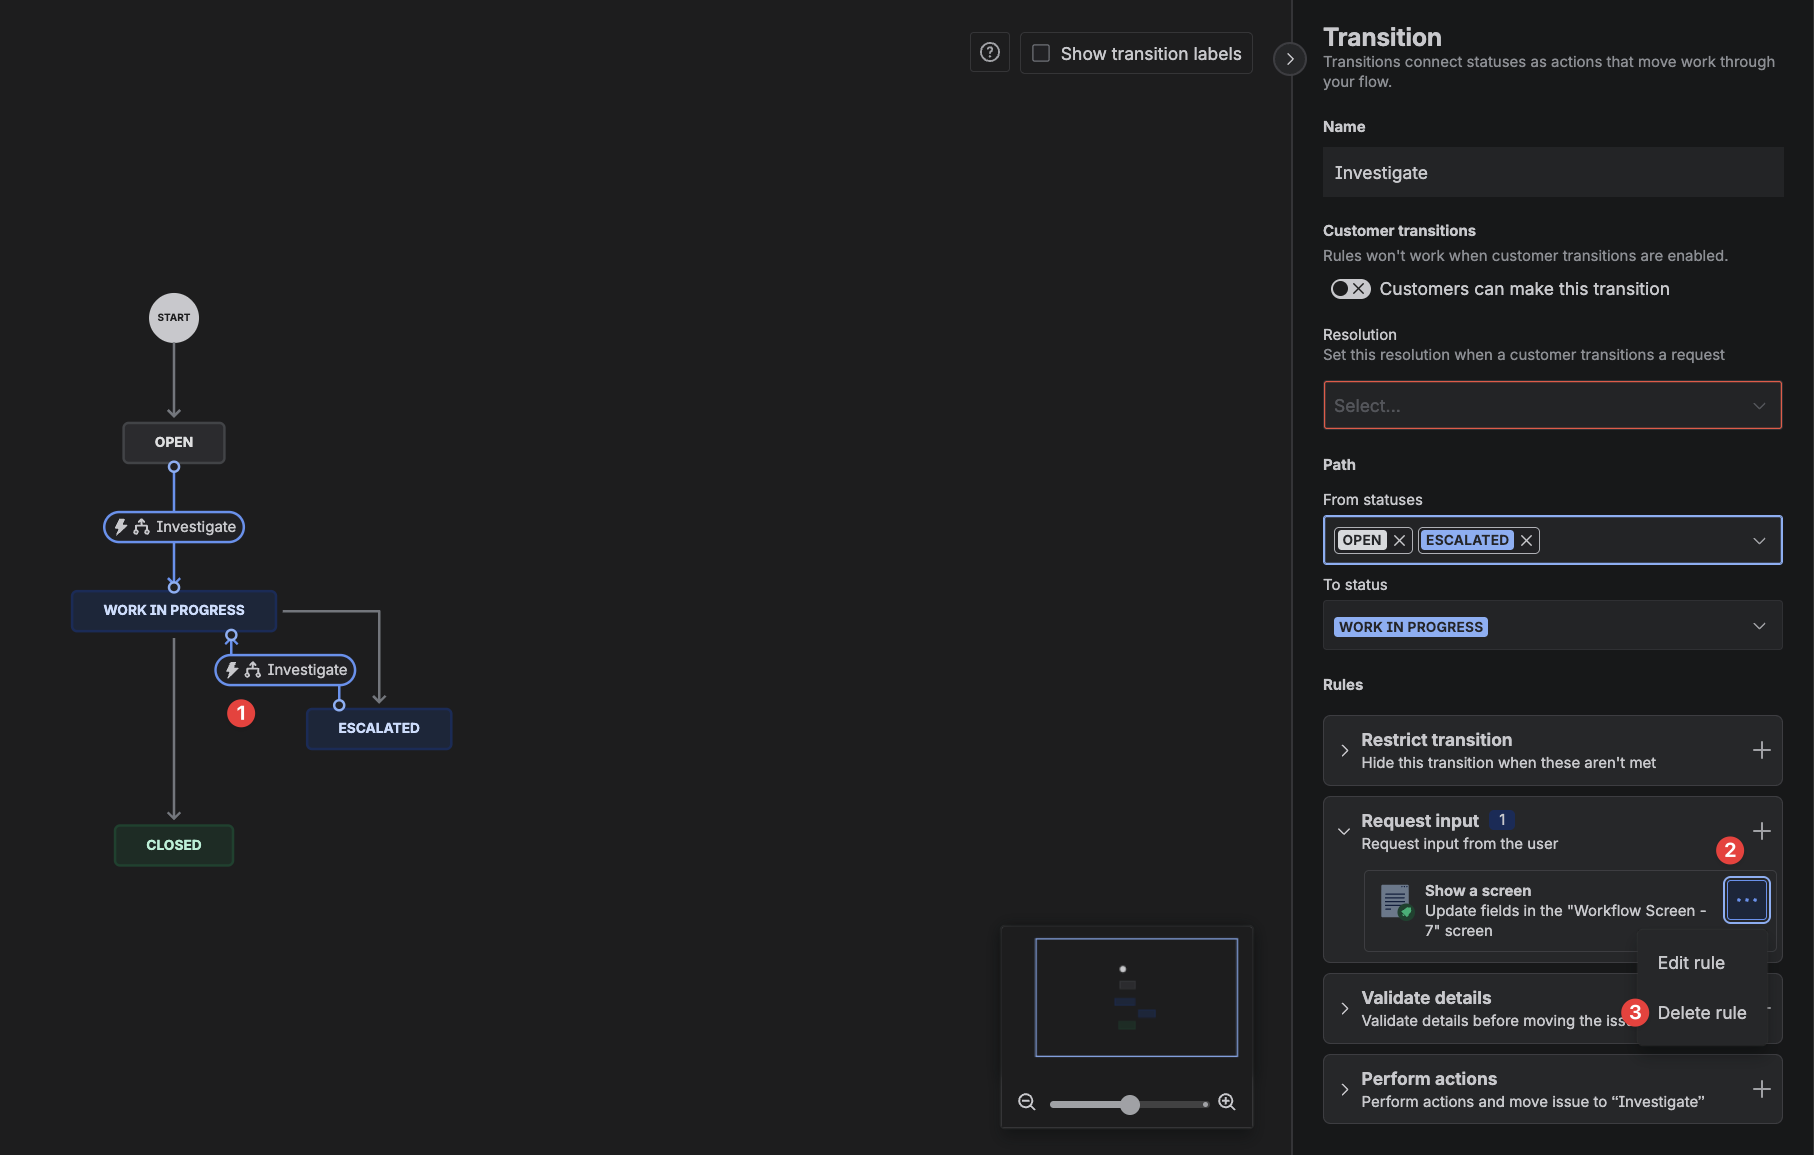This screenshot has width=1814, height=1155.
Task: Add a Restrict transition rule with plus
Action: 1761,750
